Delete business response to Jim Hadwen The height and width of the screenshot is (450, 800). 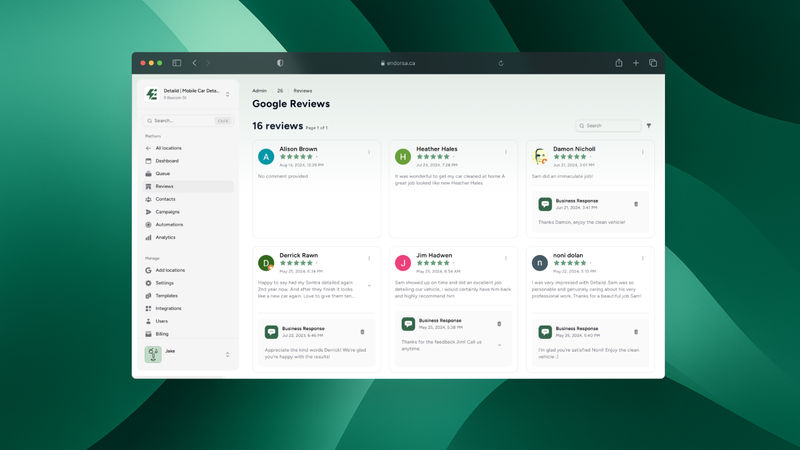click(x=499, y=324)
